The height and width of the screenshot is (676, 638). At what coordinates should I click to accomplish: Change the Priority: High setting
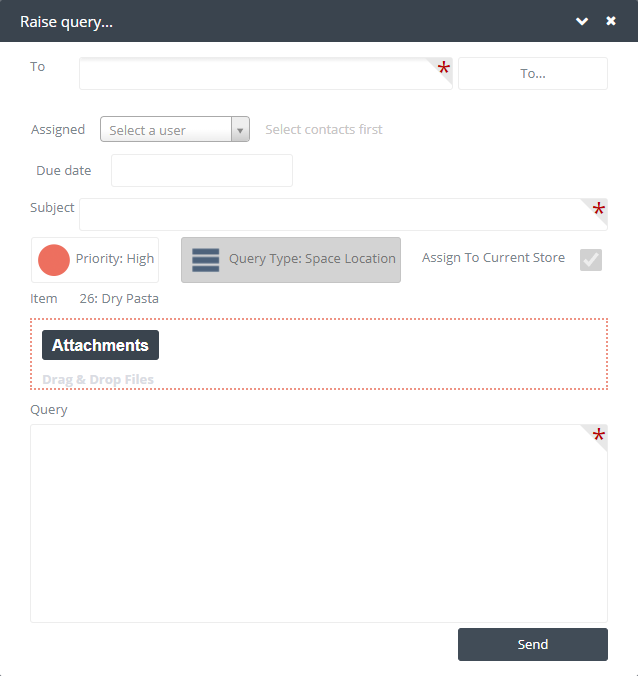tap(95, 260)
